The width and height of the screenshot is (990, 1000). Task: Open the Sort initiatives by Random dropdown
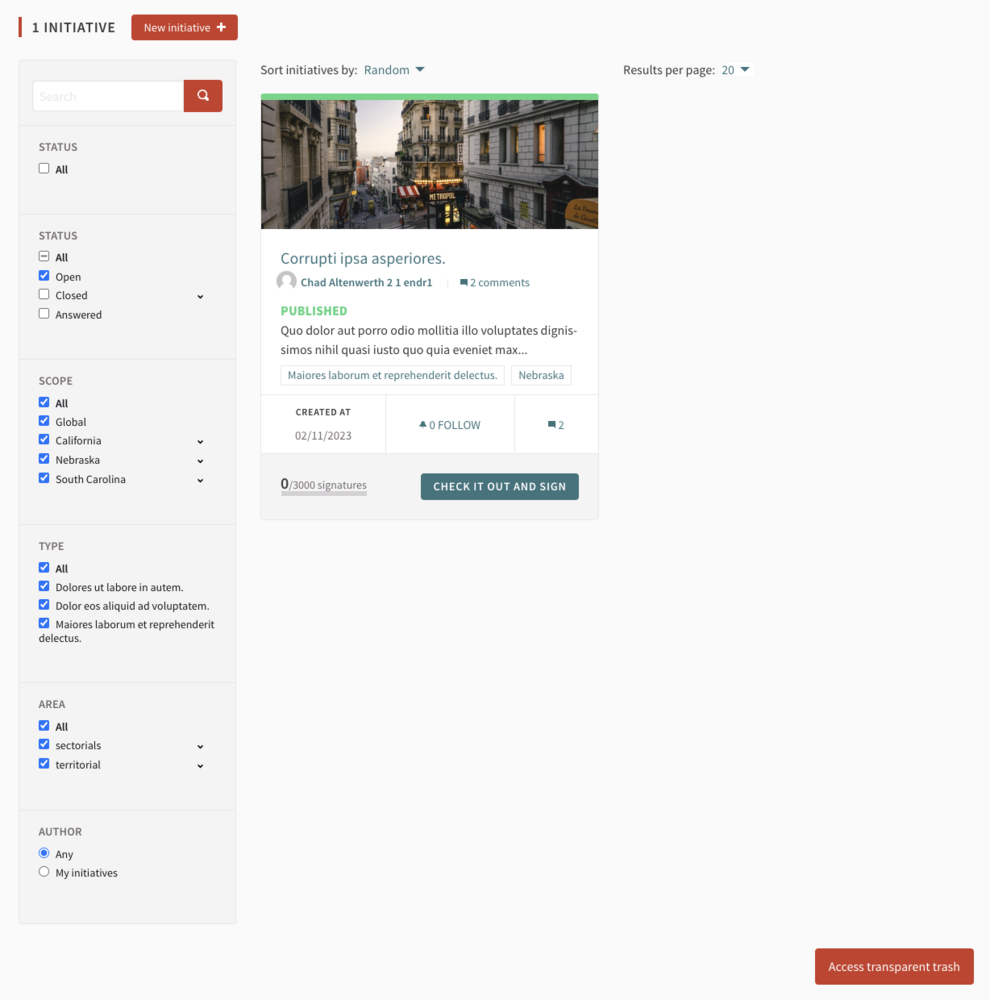(x=394, y=70)
